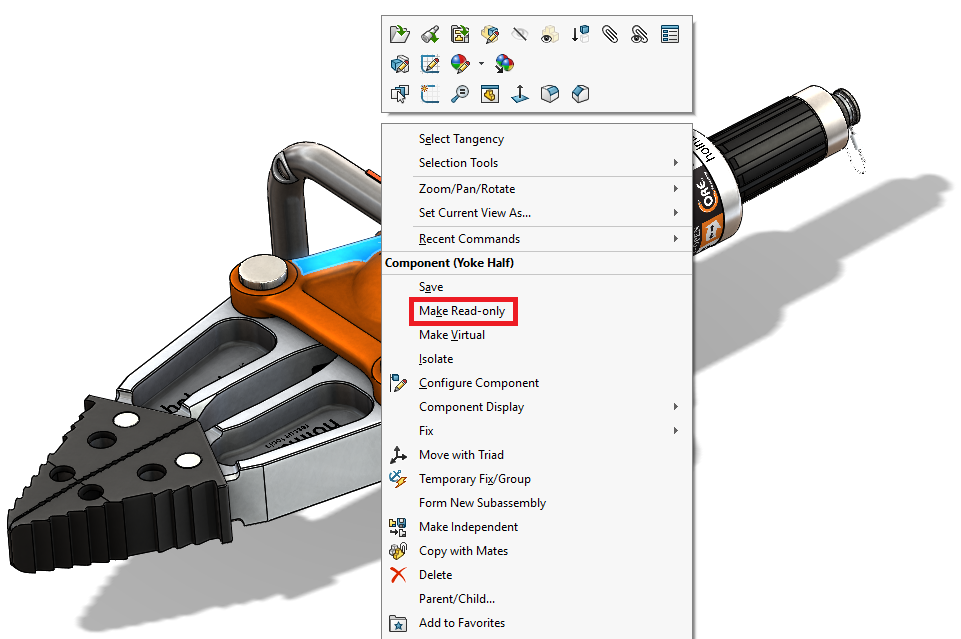The image size is (961, 639).
Task: Open Component Properties from the toolbar
Action: coord(670,33)
